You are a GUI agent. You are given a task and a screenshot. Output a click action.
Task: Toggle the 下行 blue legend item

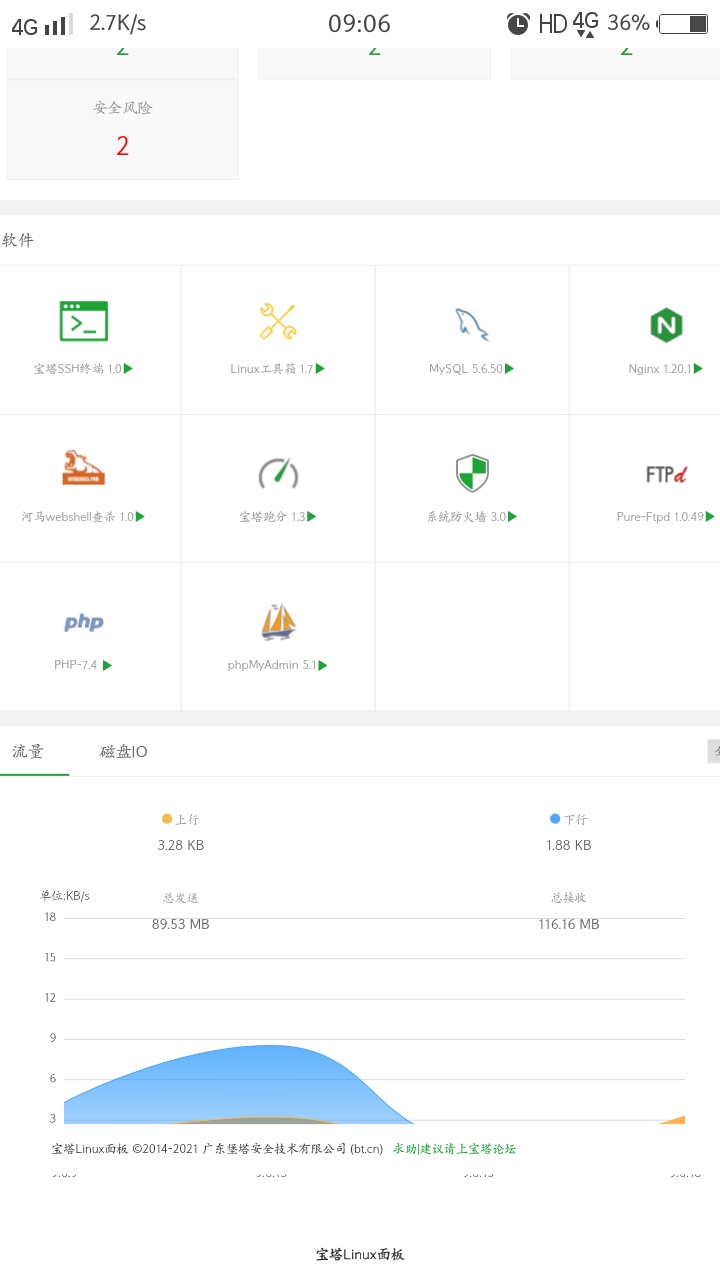point(568,819)
